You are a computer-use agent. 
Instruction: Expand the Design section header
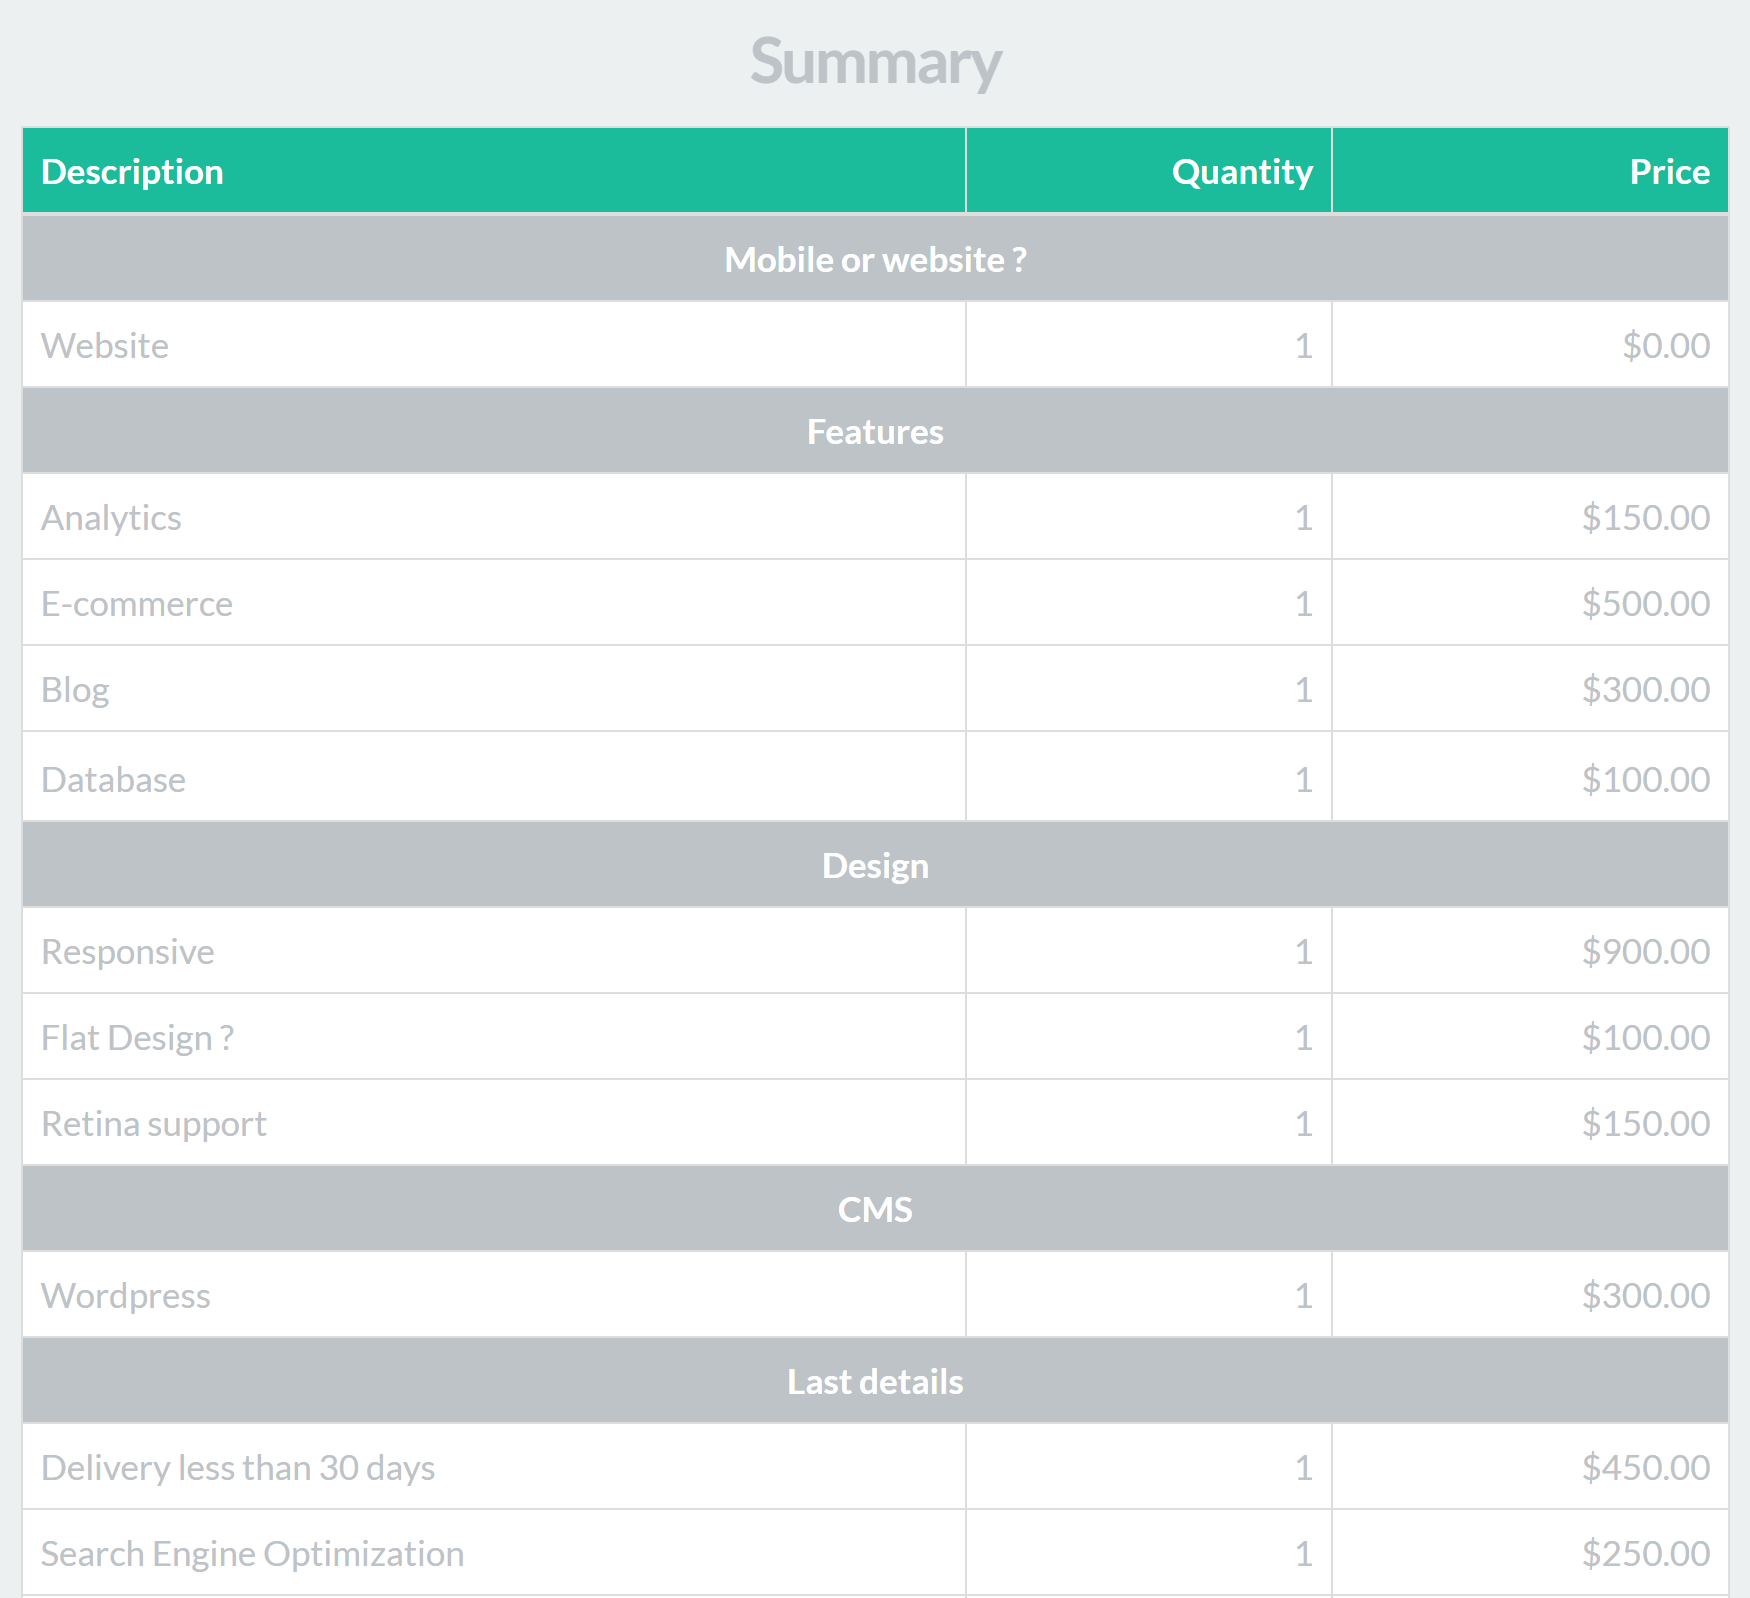pyautogui.click(x=874, y=865)
